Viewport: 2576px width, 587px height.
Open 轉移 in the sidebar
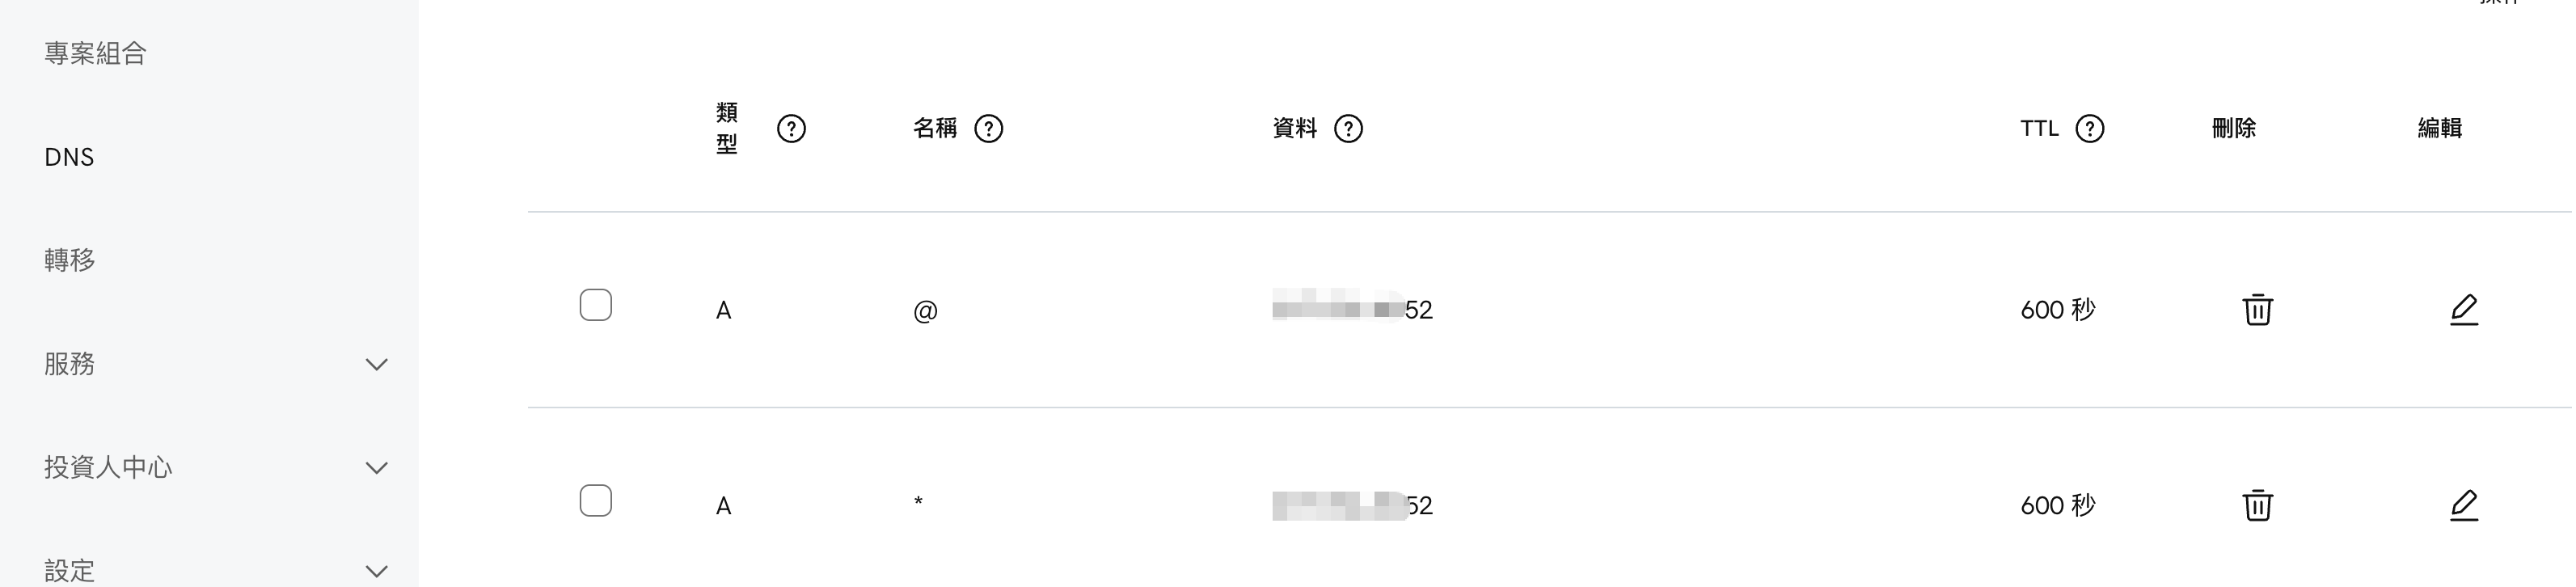click(70, 261)
